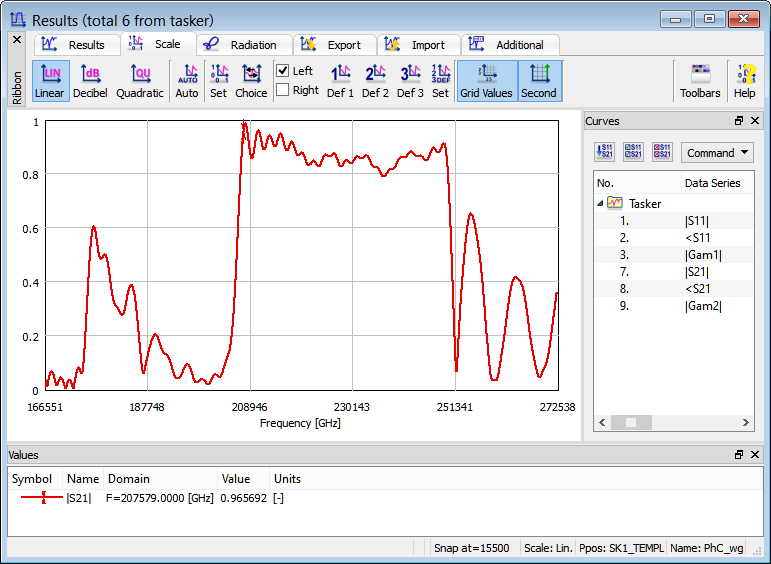Enable the Right axis checkbox
This screenshot has height=564, width=771.
point(283,90)
